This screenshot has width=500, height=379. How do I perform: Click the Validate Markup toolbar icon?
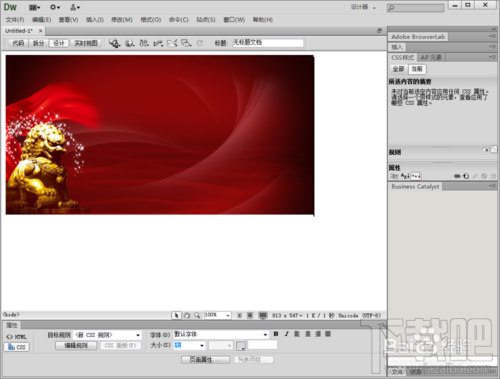pyautogui.click(x=158, y=43)
